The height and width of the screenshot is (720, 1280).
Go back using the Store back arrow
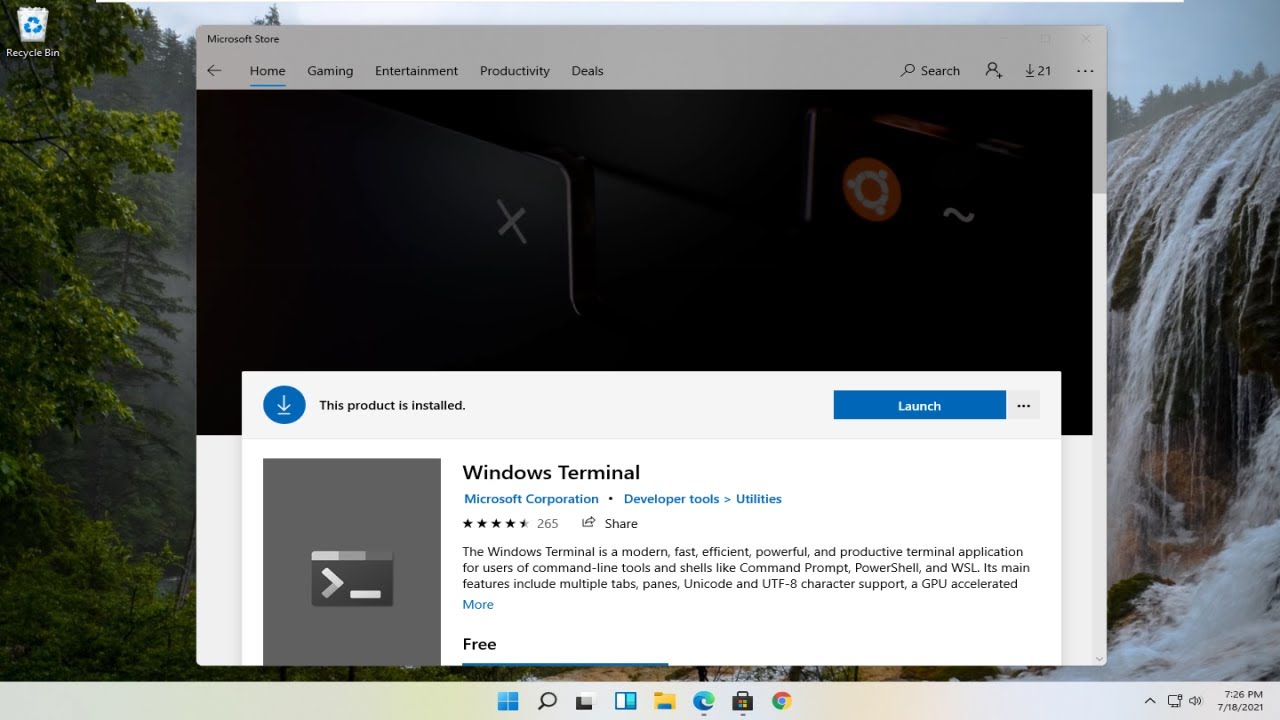[x=214, y=71]
